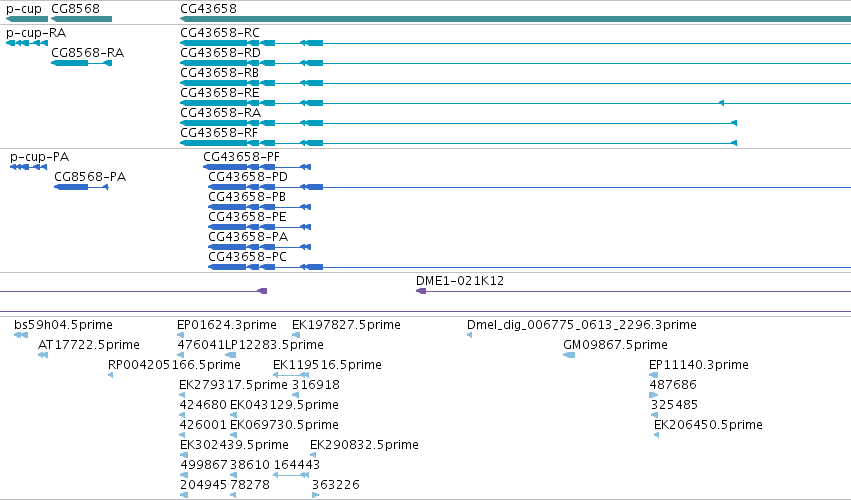Click the teal p-cup gene bar
The image size is (851, 500).
click(x=27, y=19)
